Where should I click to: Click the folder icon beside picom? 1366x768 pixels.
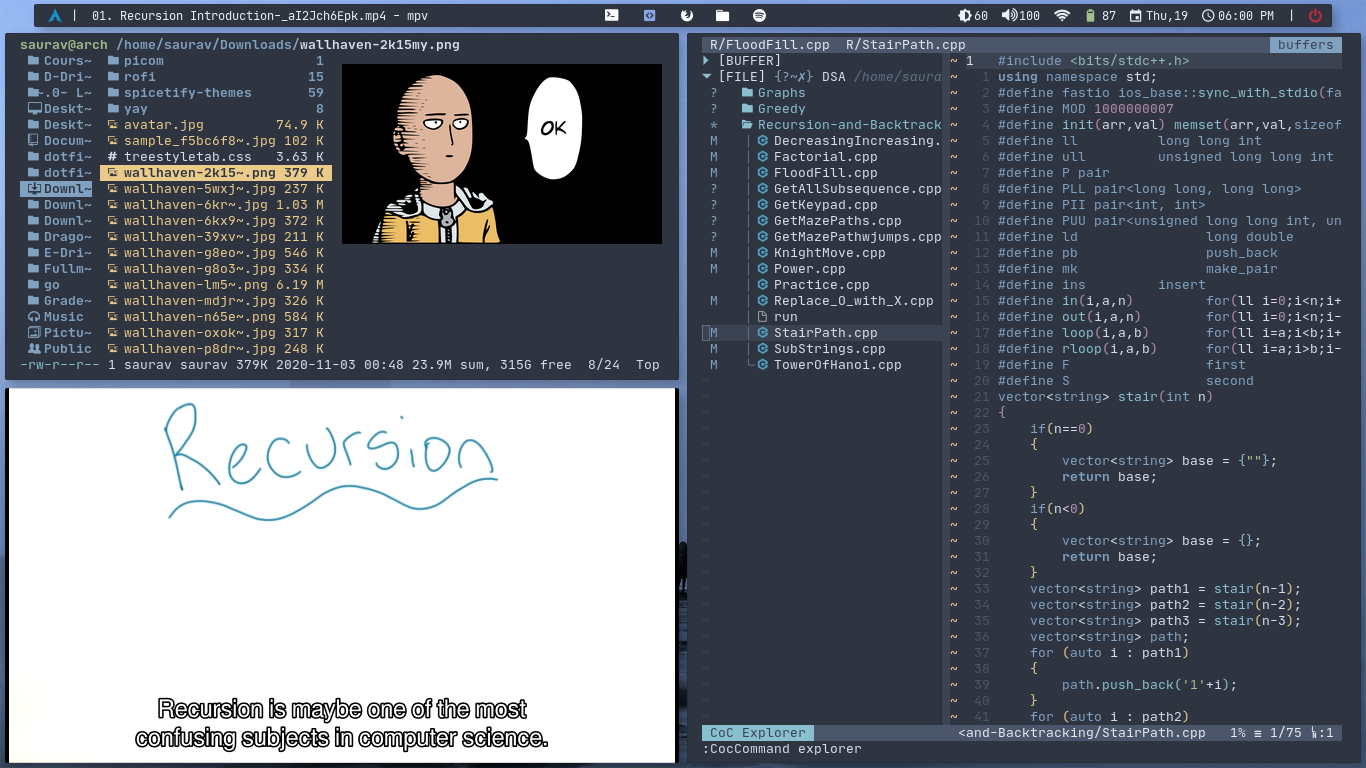(113, 61)
